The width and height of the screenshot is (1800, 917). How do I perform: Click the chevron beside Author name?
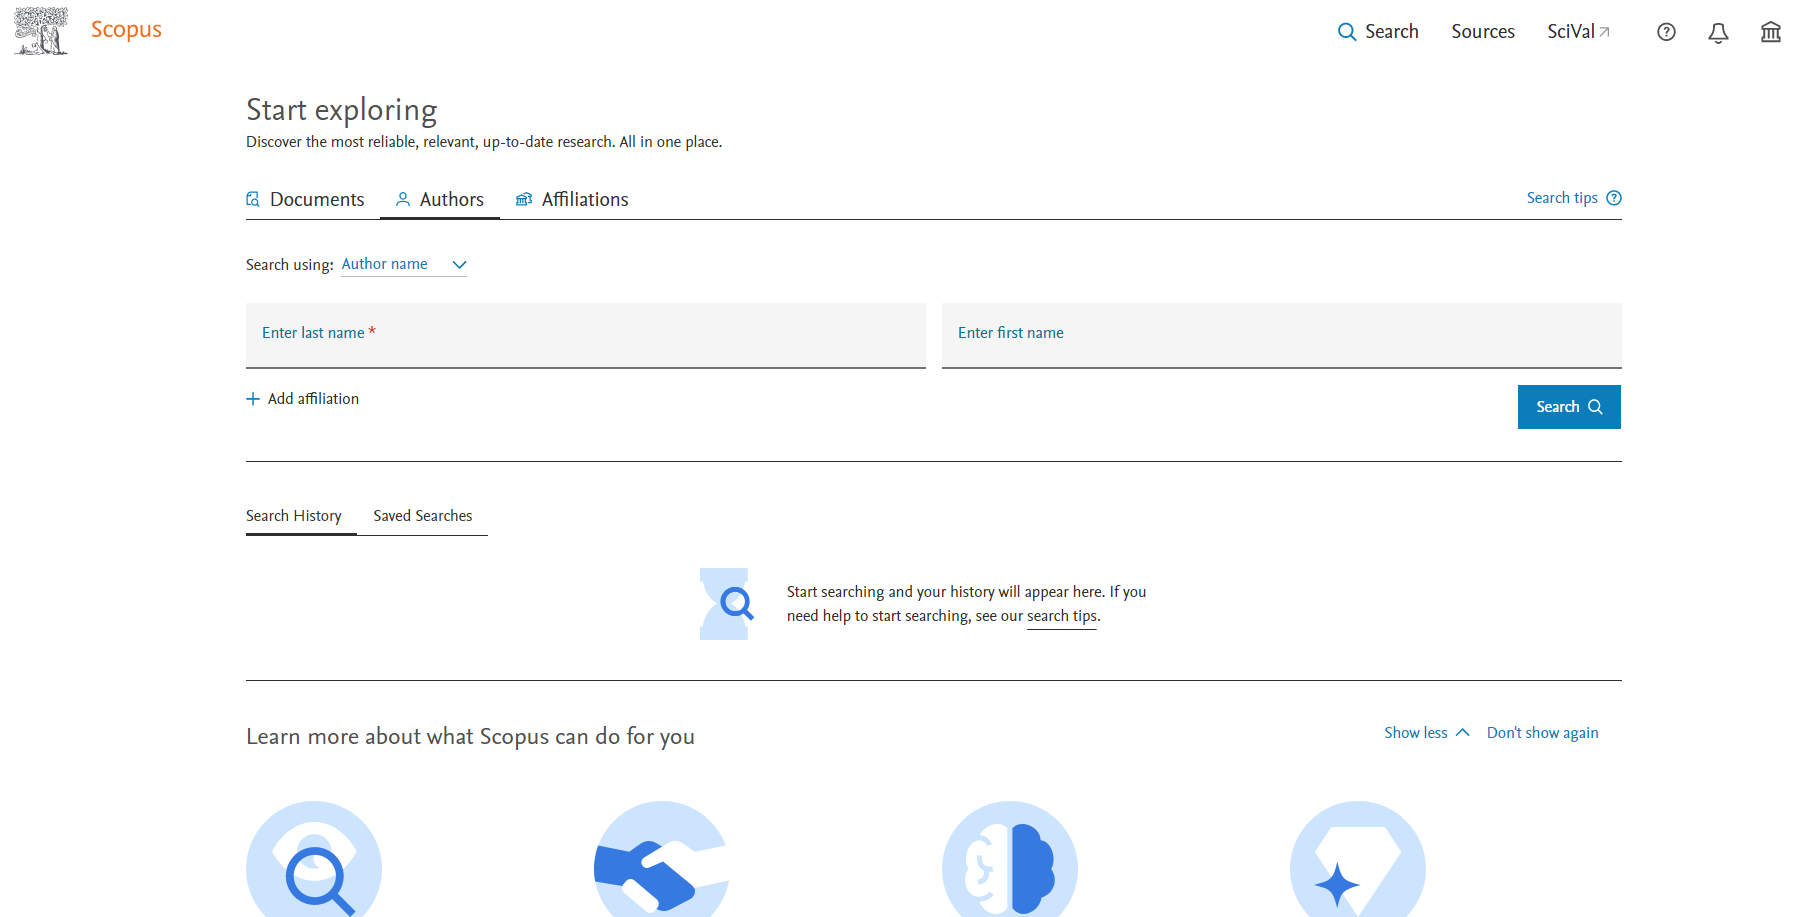tap(459, 265)
